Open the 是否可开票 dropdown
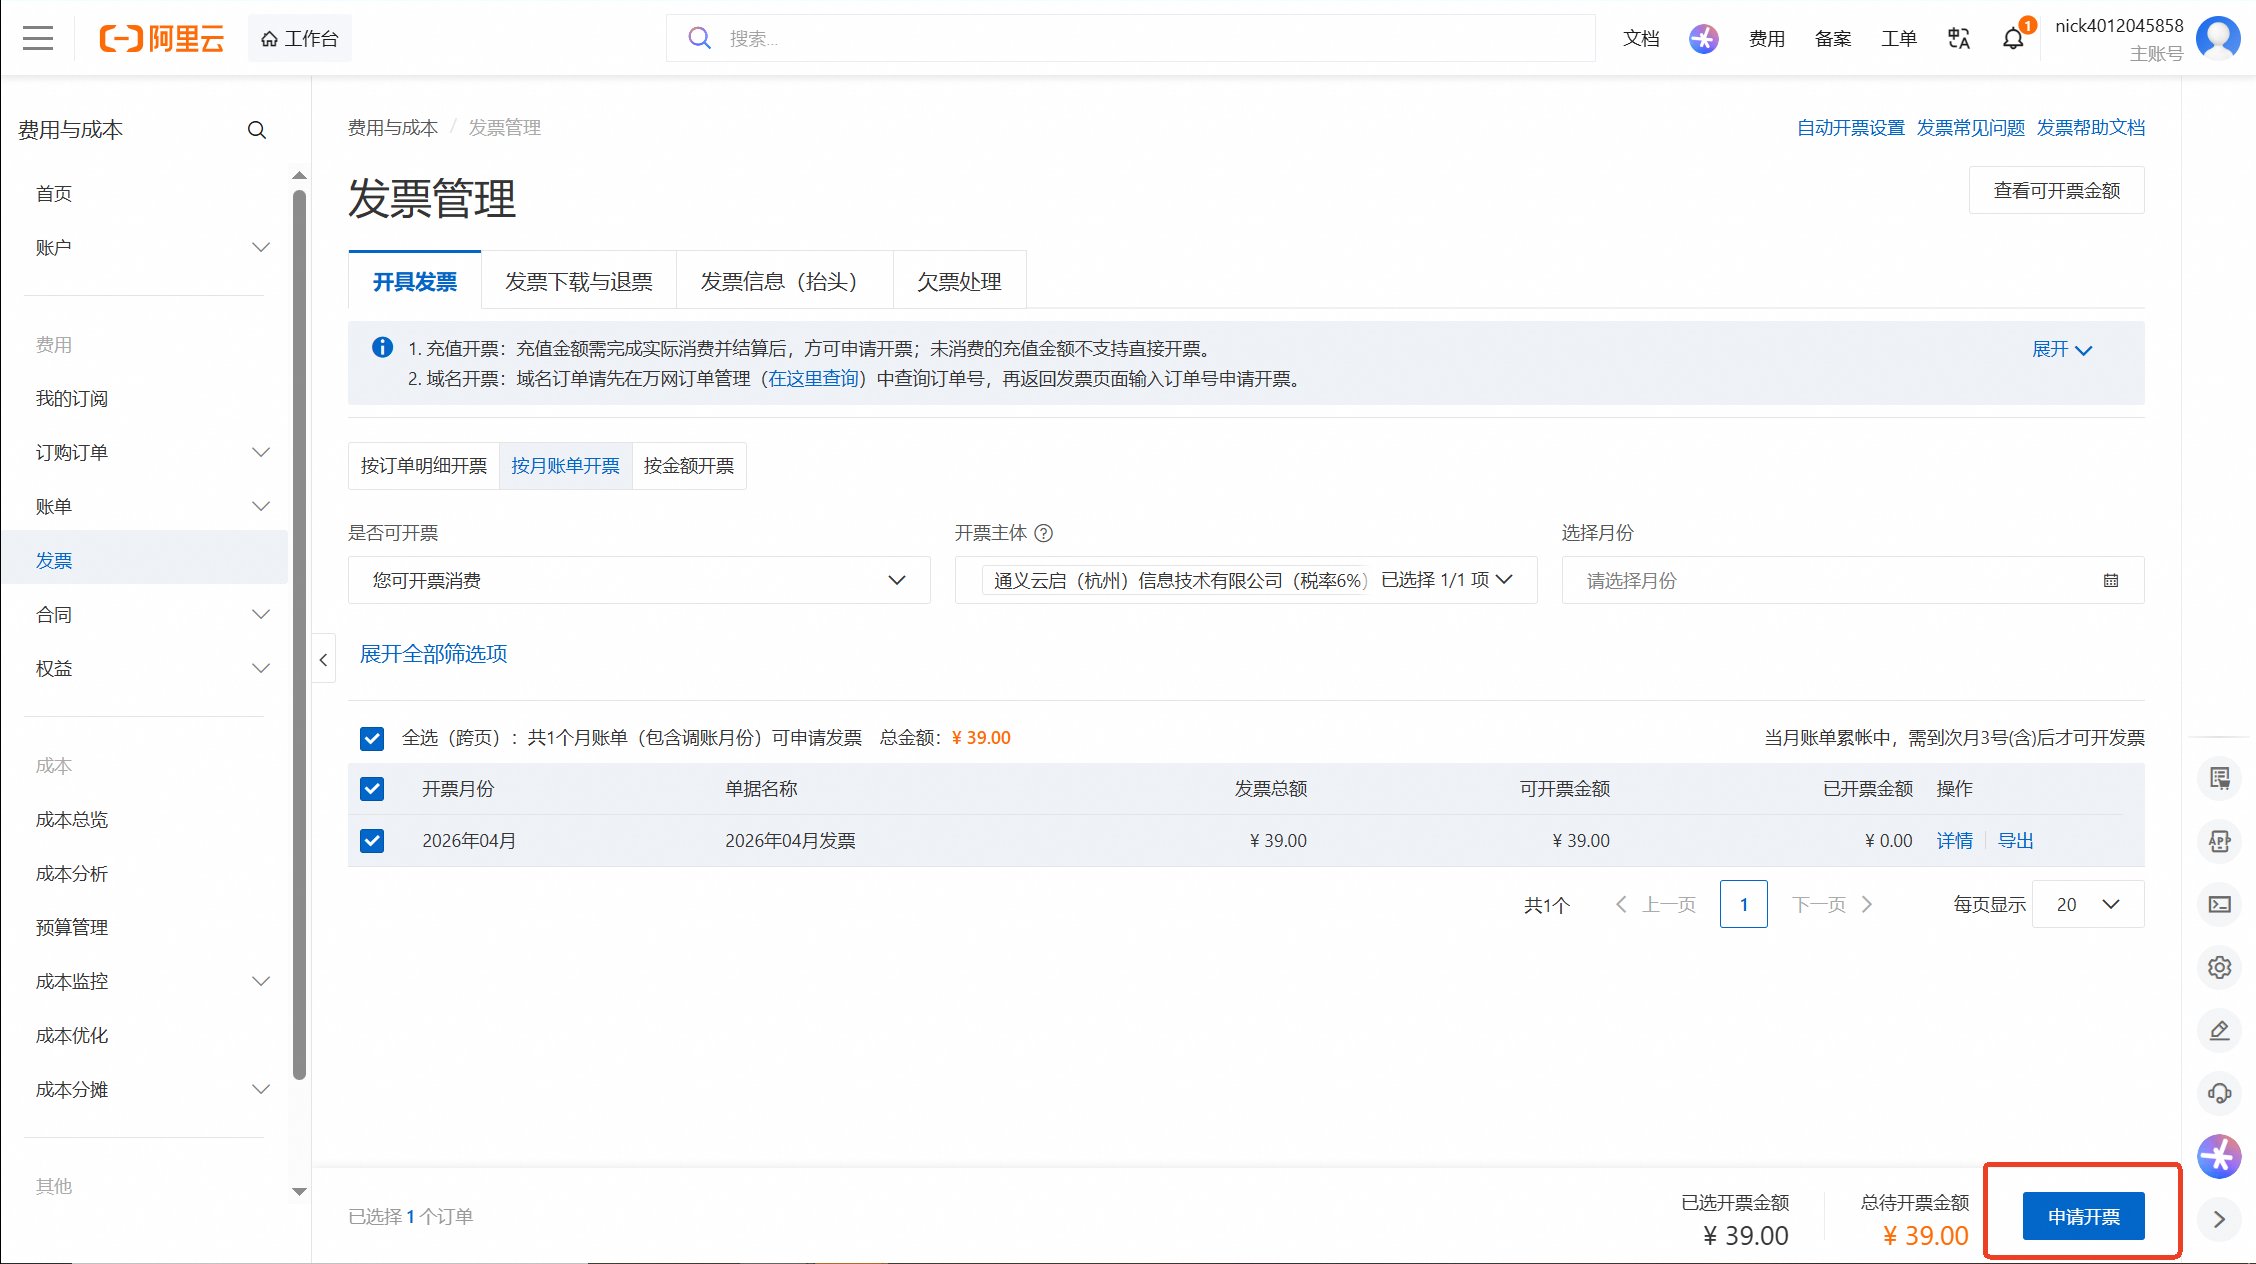2256x1264 pixels. coord(639,580)
